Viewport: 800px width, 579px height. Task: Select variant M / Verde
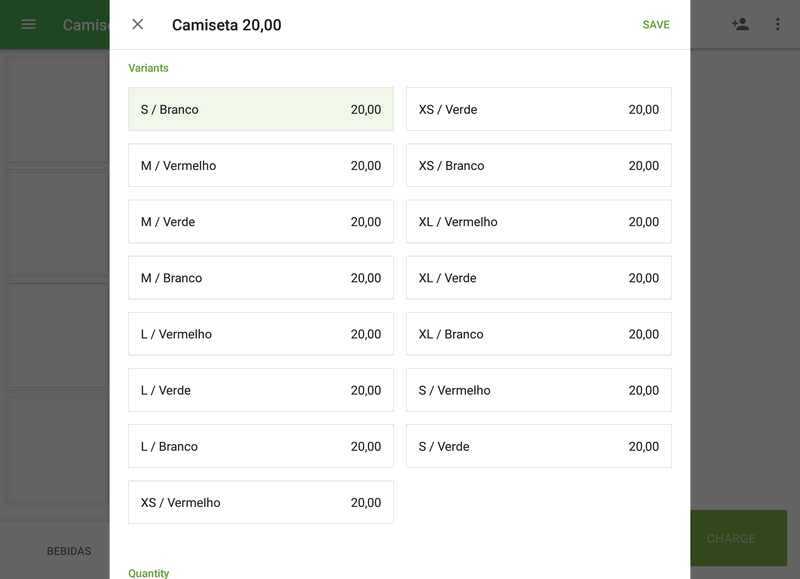tap(261, 222)
